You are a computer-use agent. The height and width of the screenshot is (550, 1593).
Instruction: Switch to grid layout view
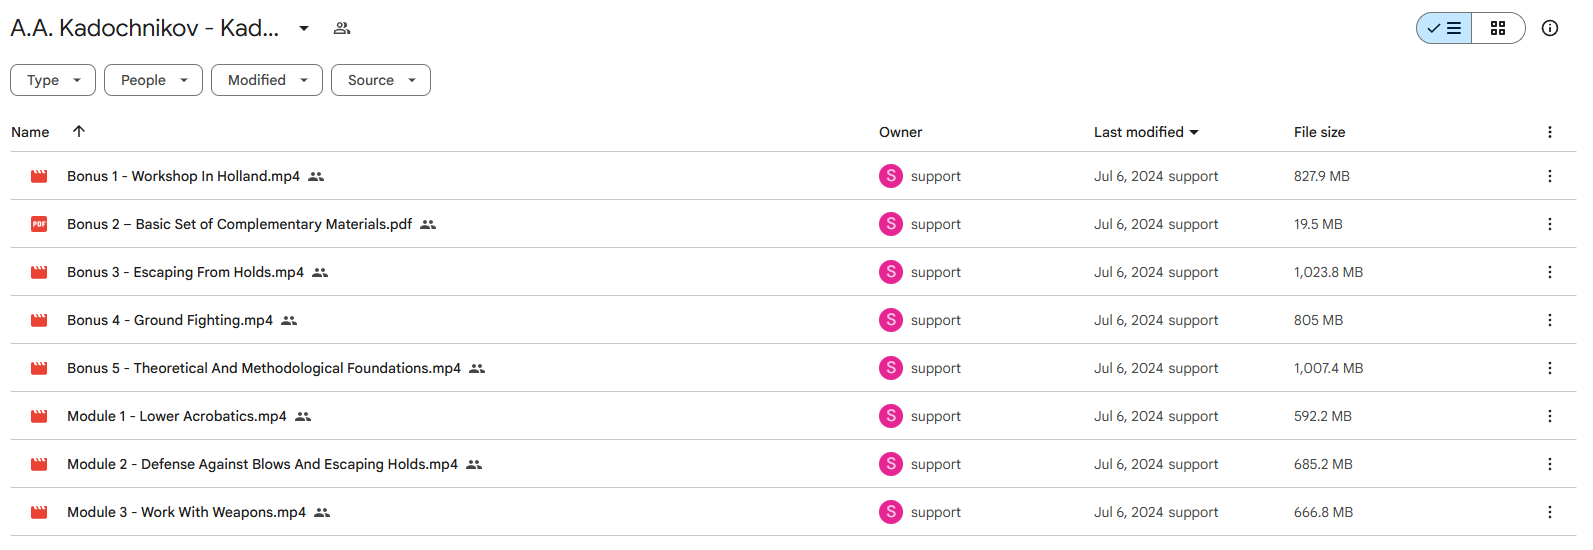(x=1498, y=28)
